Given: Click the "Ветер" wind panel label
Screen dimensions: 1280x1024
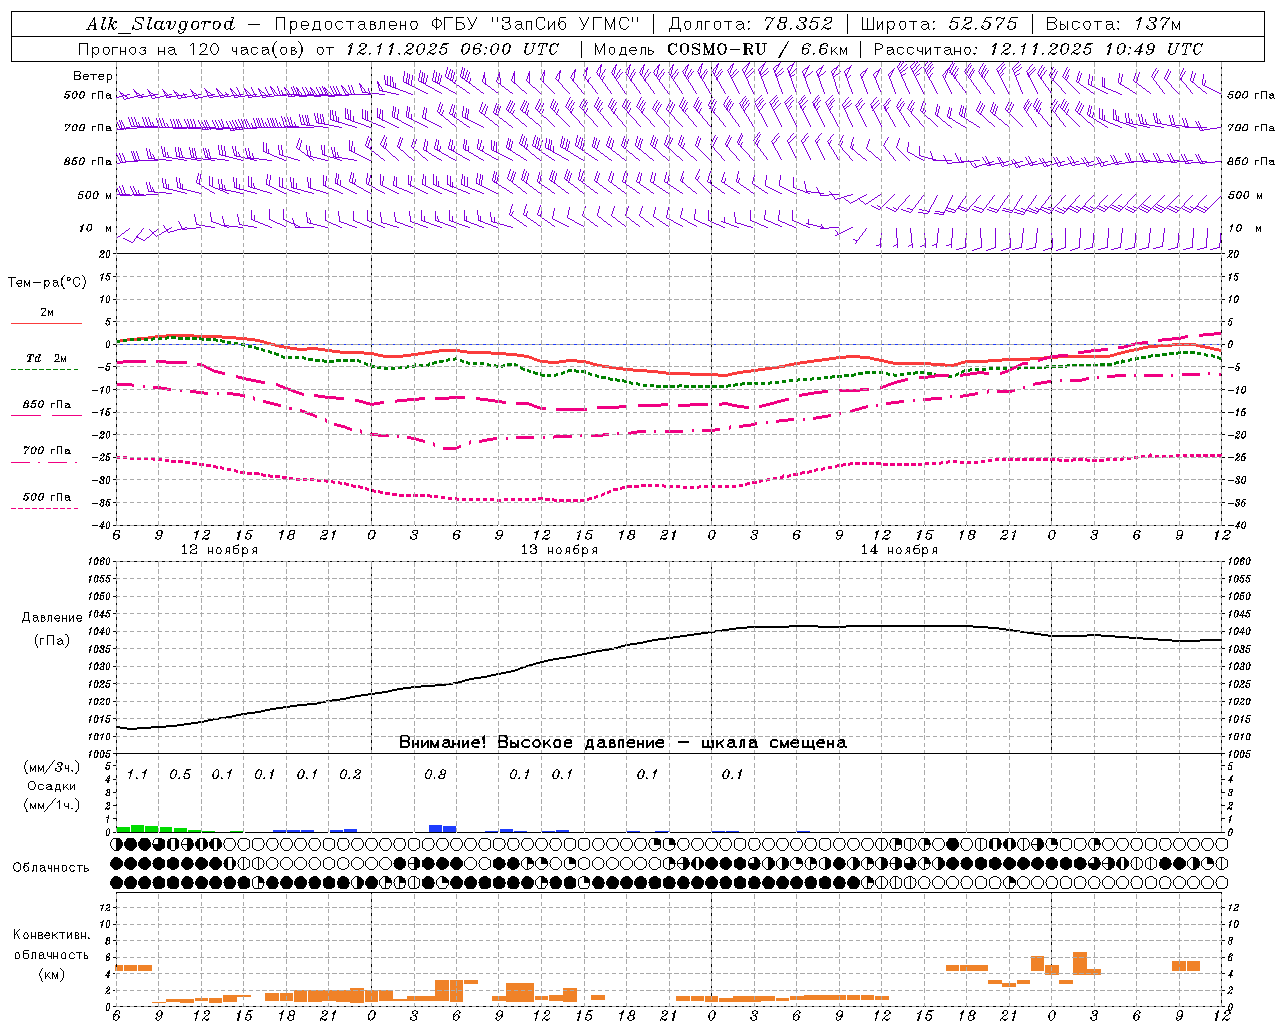Looking at the screenshot, I should coord(93,76).
